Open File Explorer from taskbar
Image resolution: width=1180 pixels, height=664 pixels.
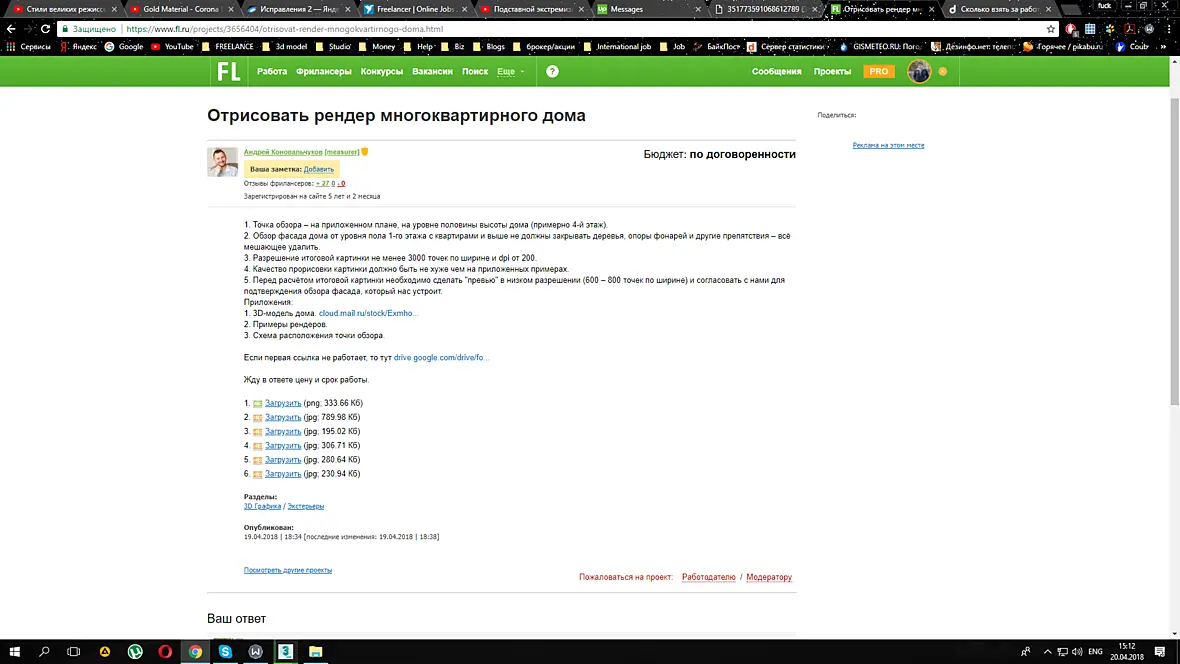[315, 651]
